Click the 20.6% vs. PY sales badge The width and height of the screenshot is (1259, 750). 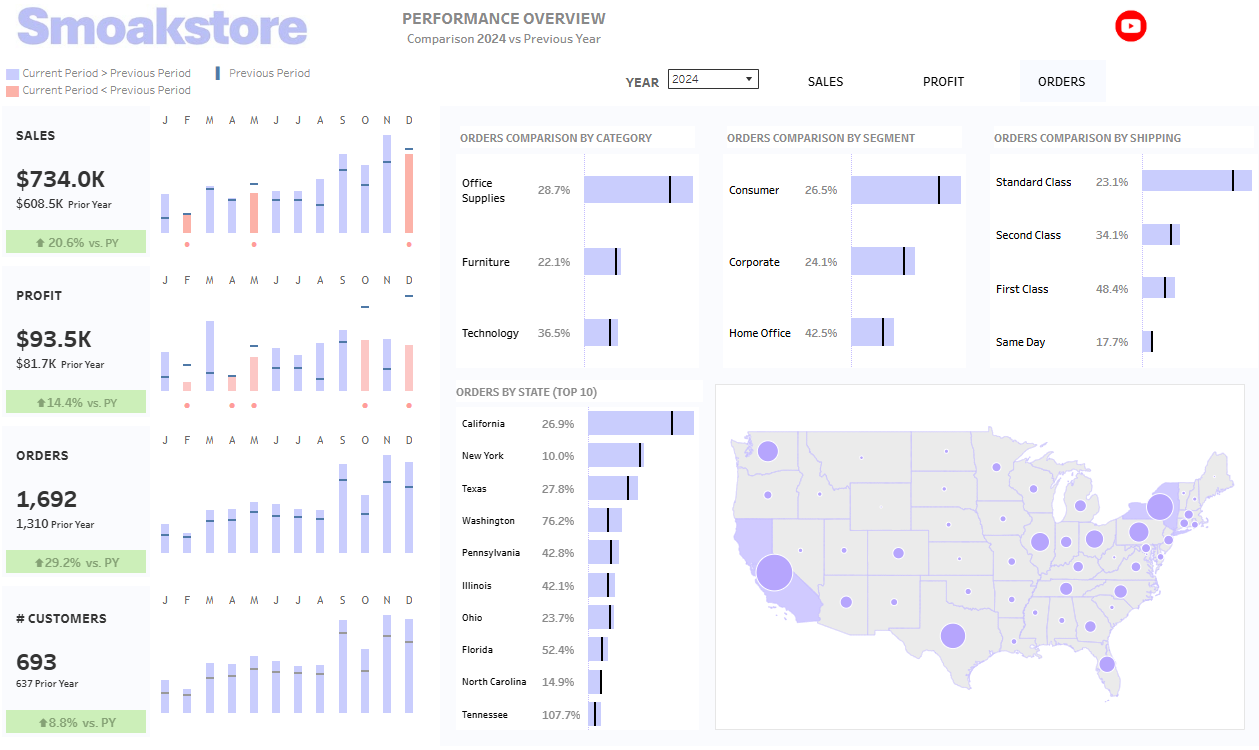76,242
